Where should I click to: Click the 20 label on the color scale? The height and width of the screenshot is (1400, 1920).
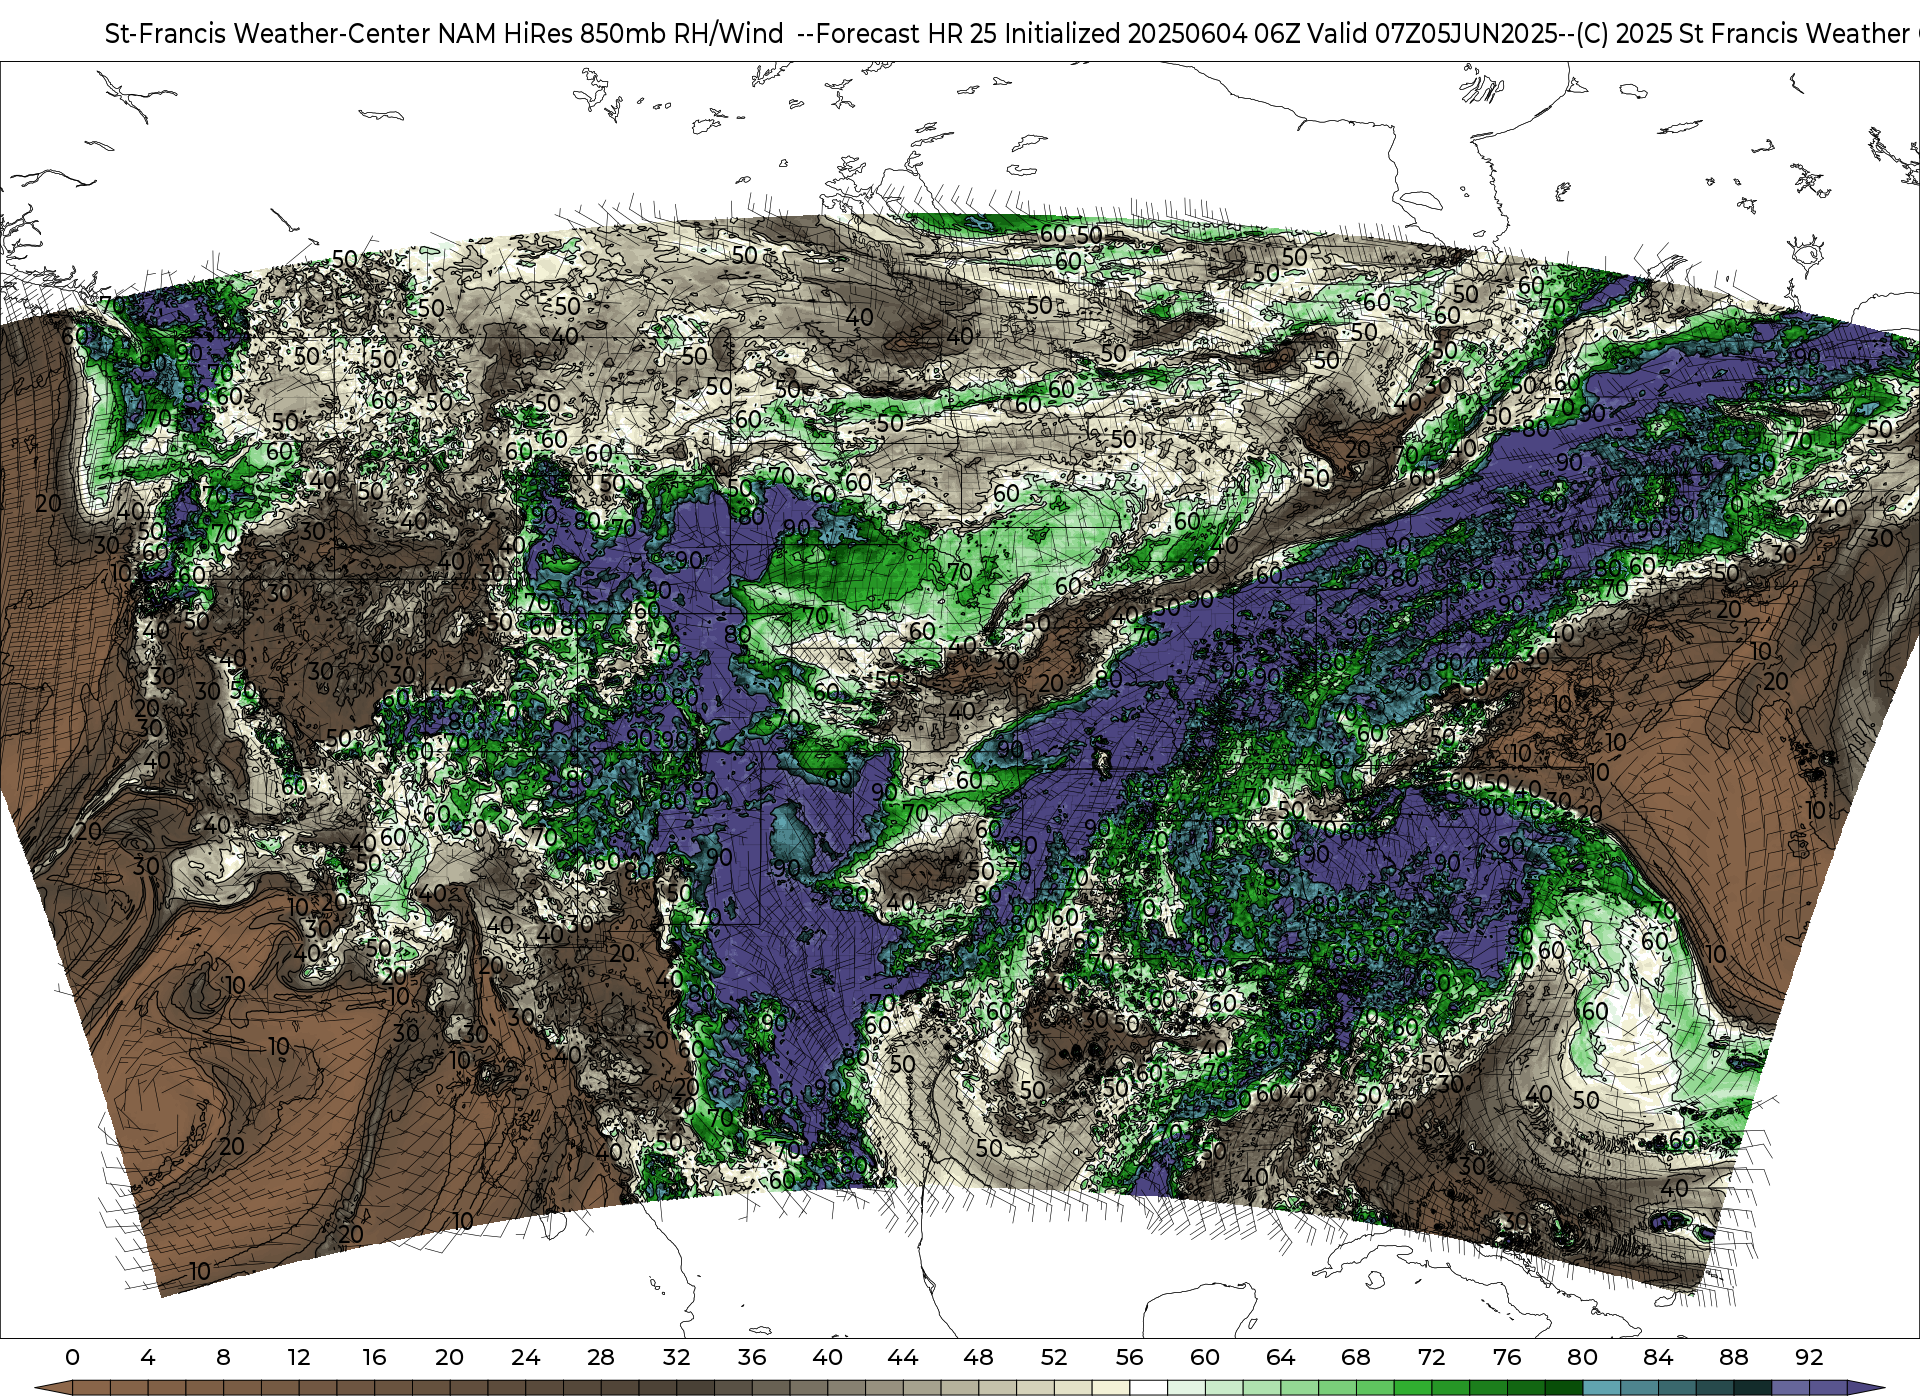click(x=449, y=1357)
